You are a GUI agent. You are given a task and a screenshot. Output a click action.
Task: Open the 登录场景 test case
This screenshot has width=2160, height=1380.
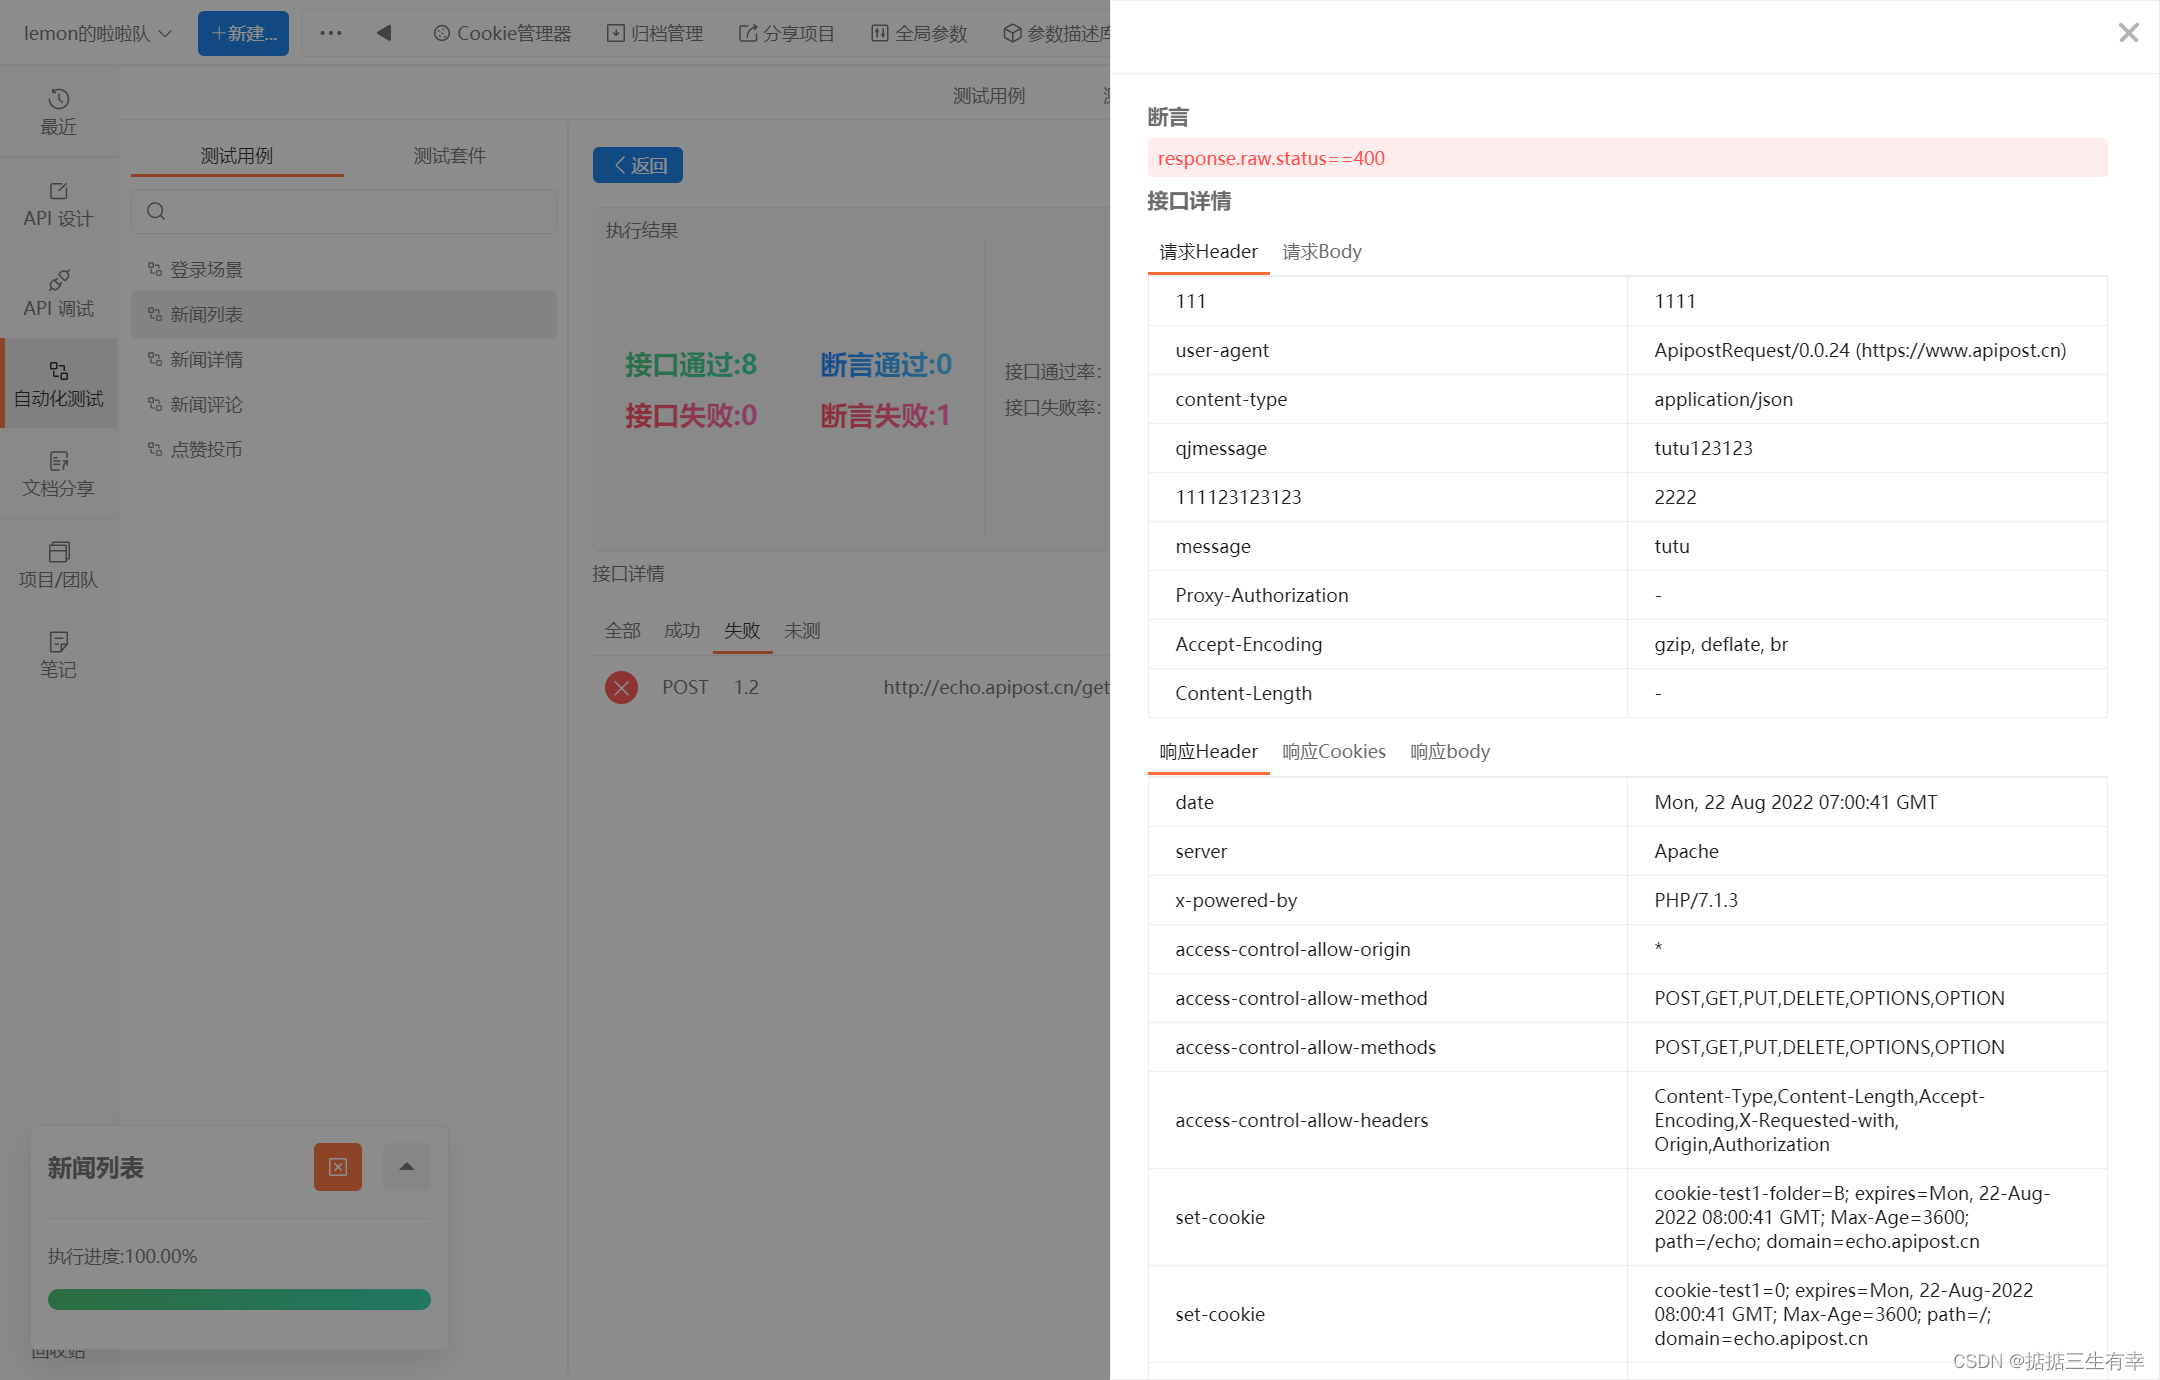[x=344, y=269]
